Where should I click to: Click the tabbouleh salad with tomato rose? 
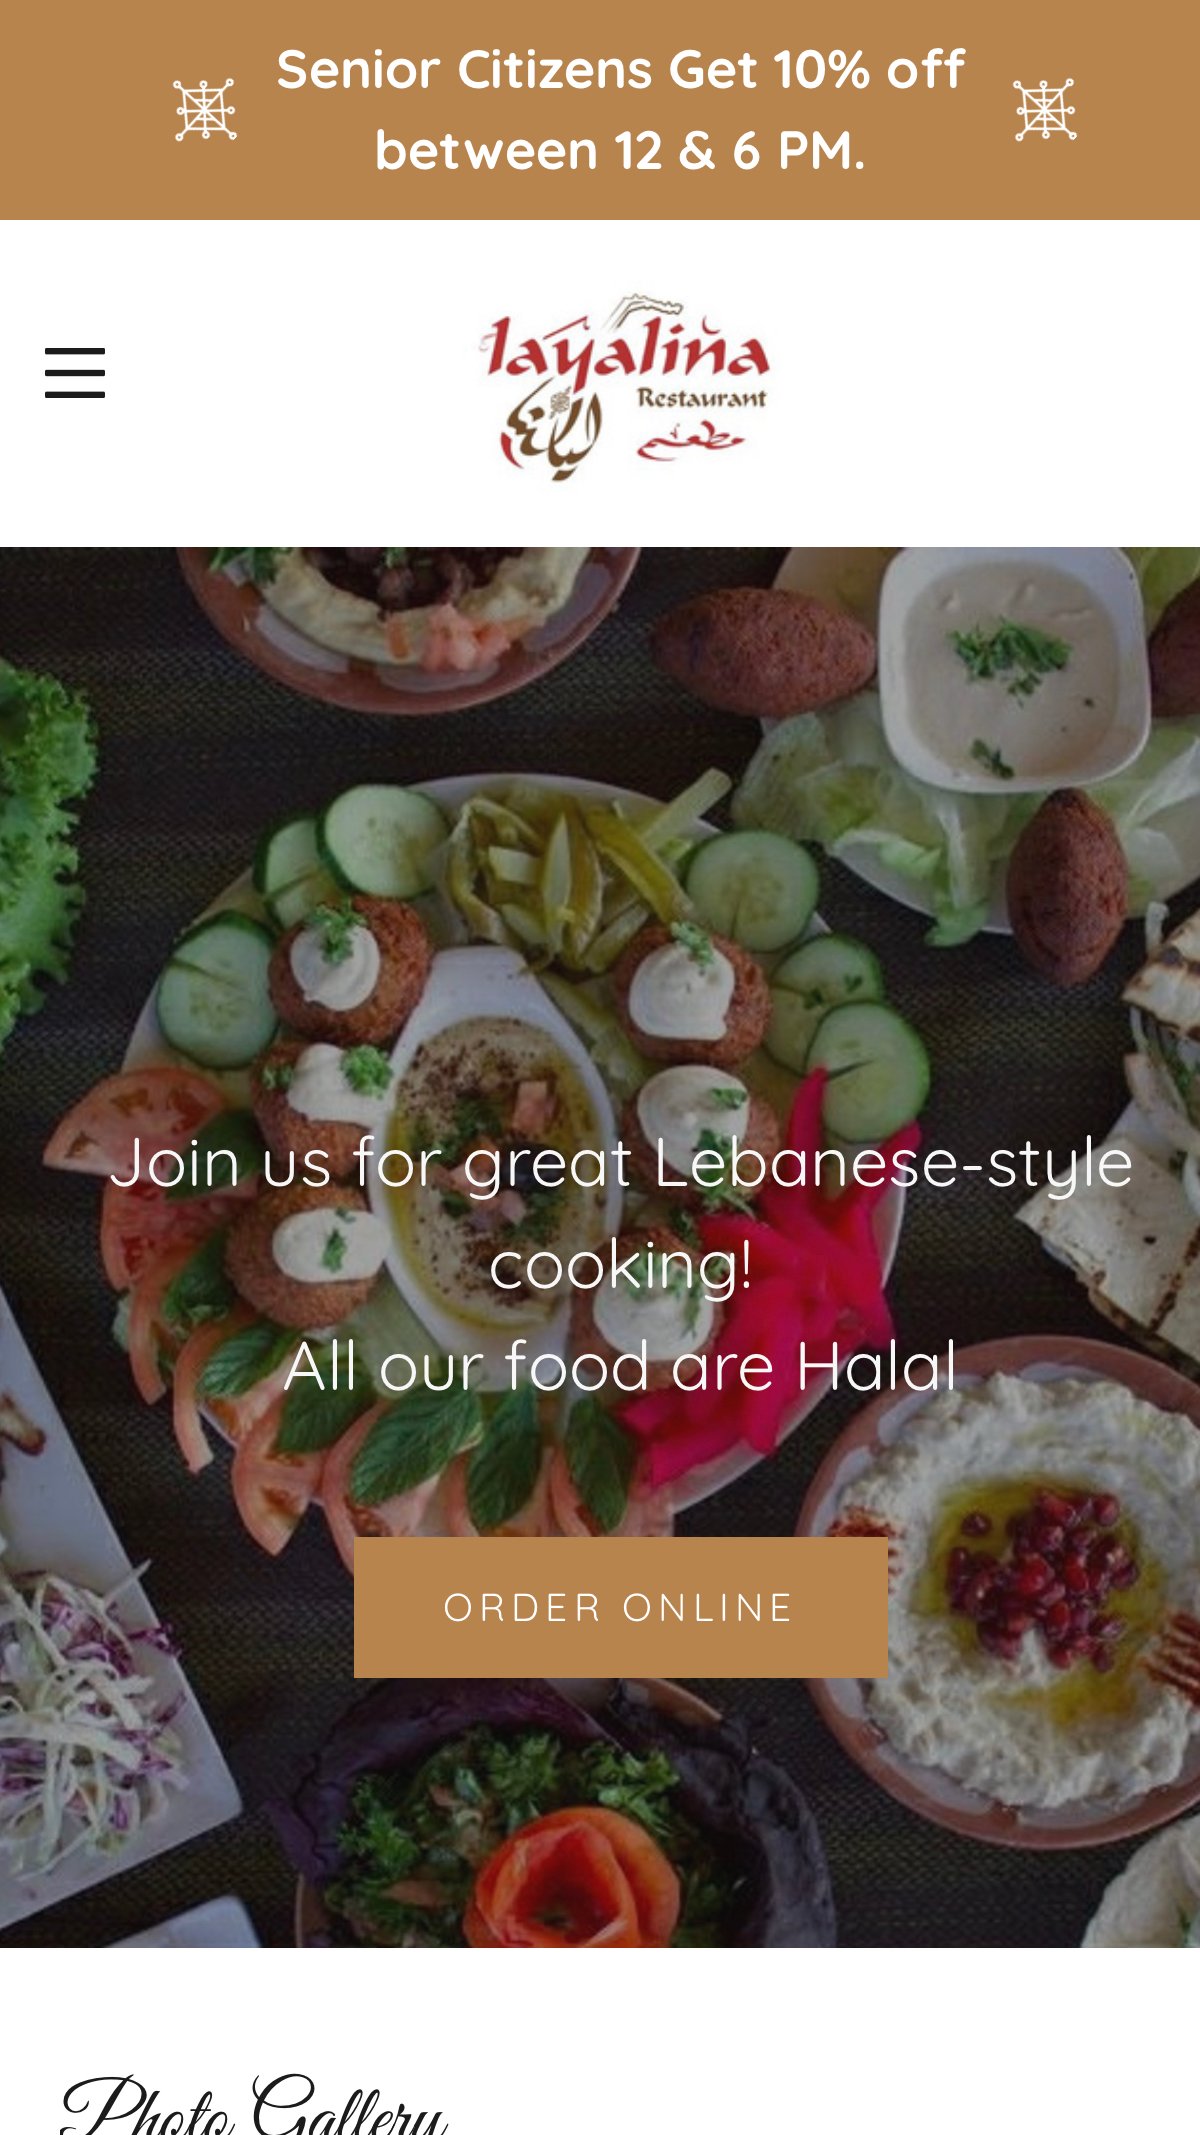[560, 1830]
